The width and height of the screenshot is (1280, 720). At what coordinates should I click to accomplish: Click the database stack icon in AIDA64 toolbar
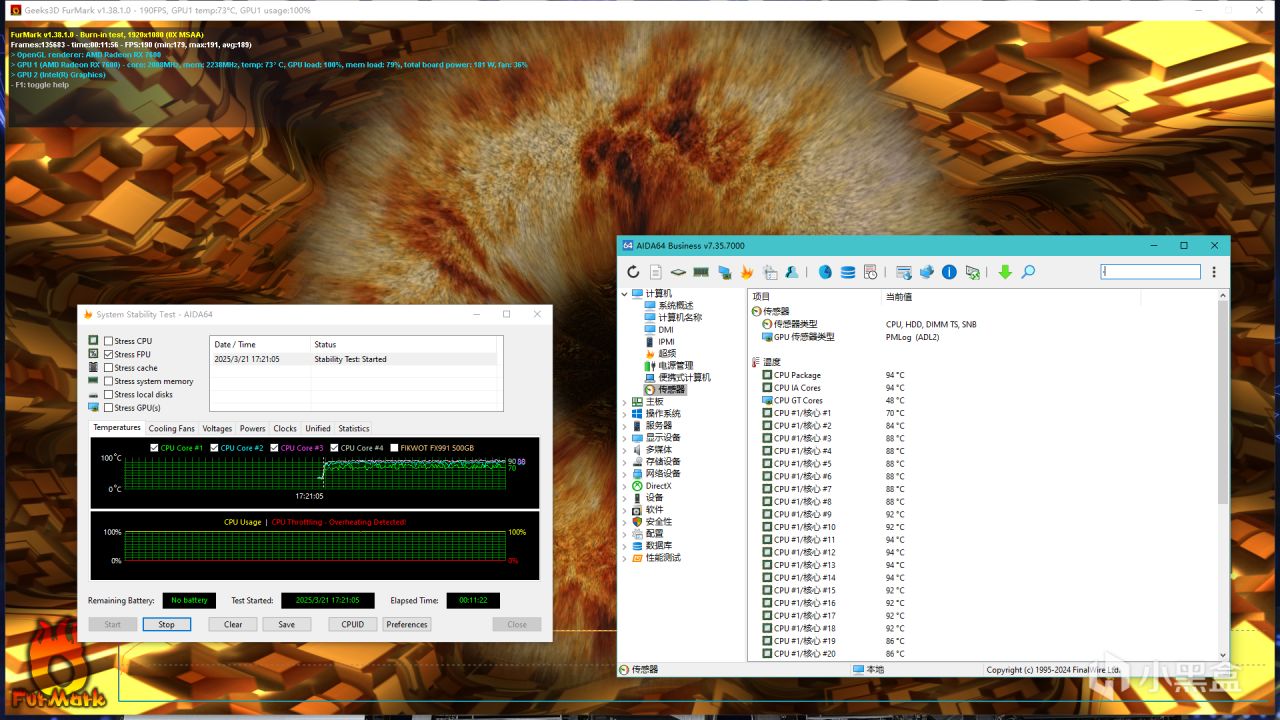(x=848, y=272)
